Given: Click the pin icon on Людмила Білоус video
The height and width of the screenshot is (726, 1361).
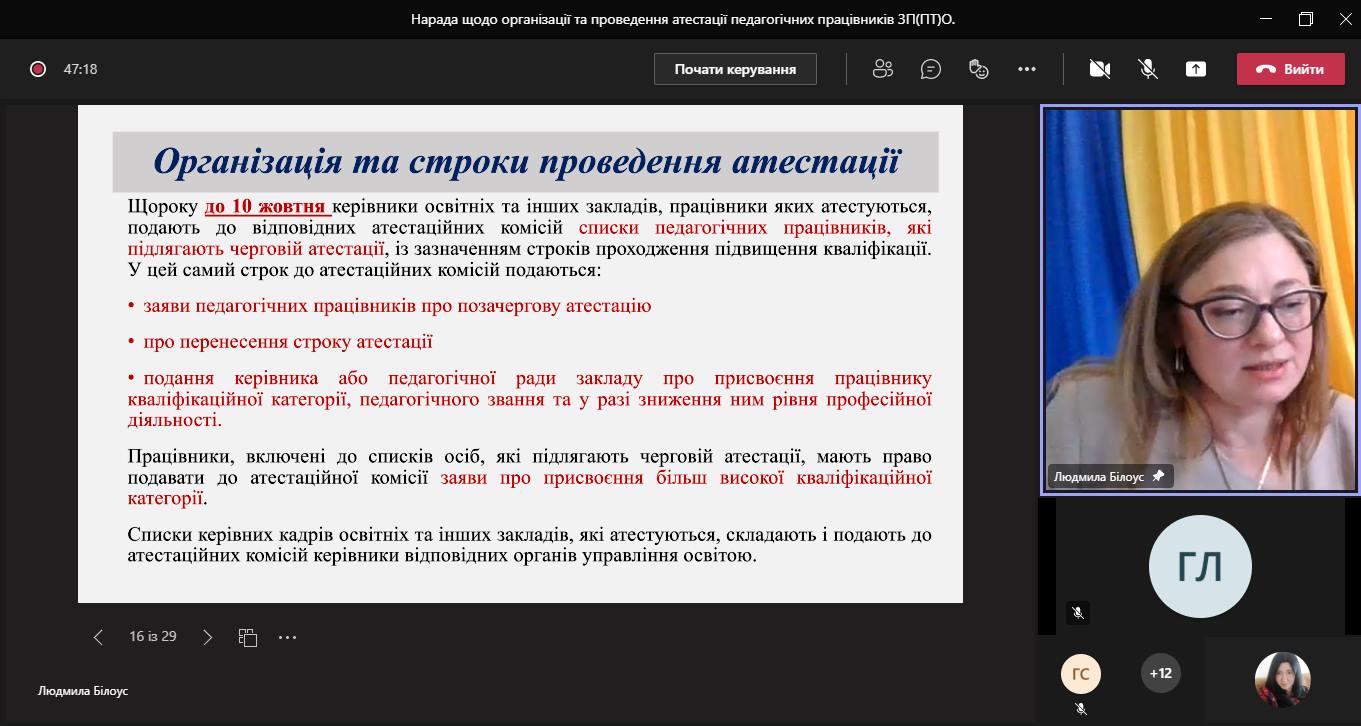Looking at the screenshot, I should pyautogui.click(x=1158, y=477).
